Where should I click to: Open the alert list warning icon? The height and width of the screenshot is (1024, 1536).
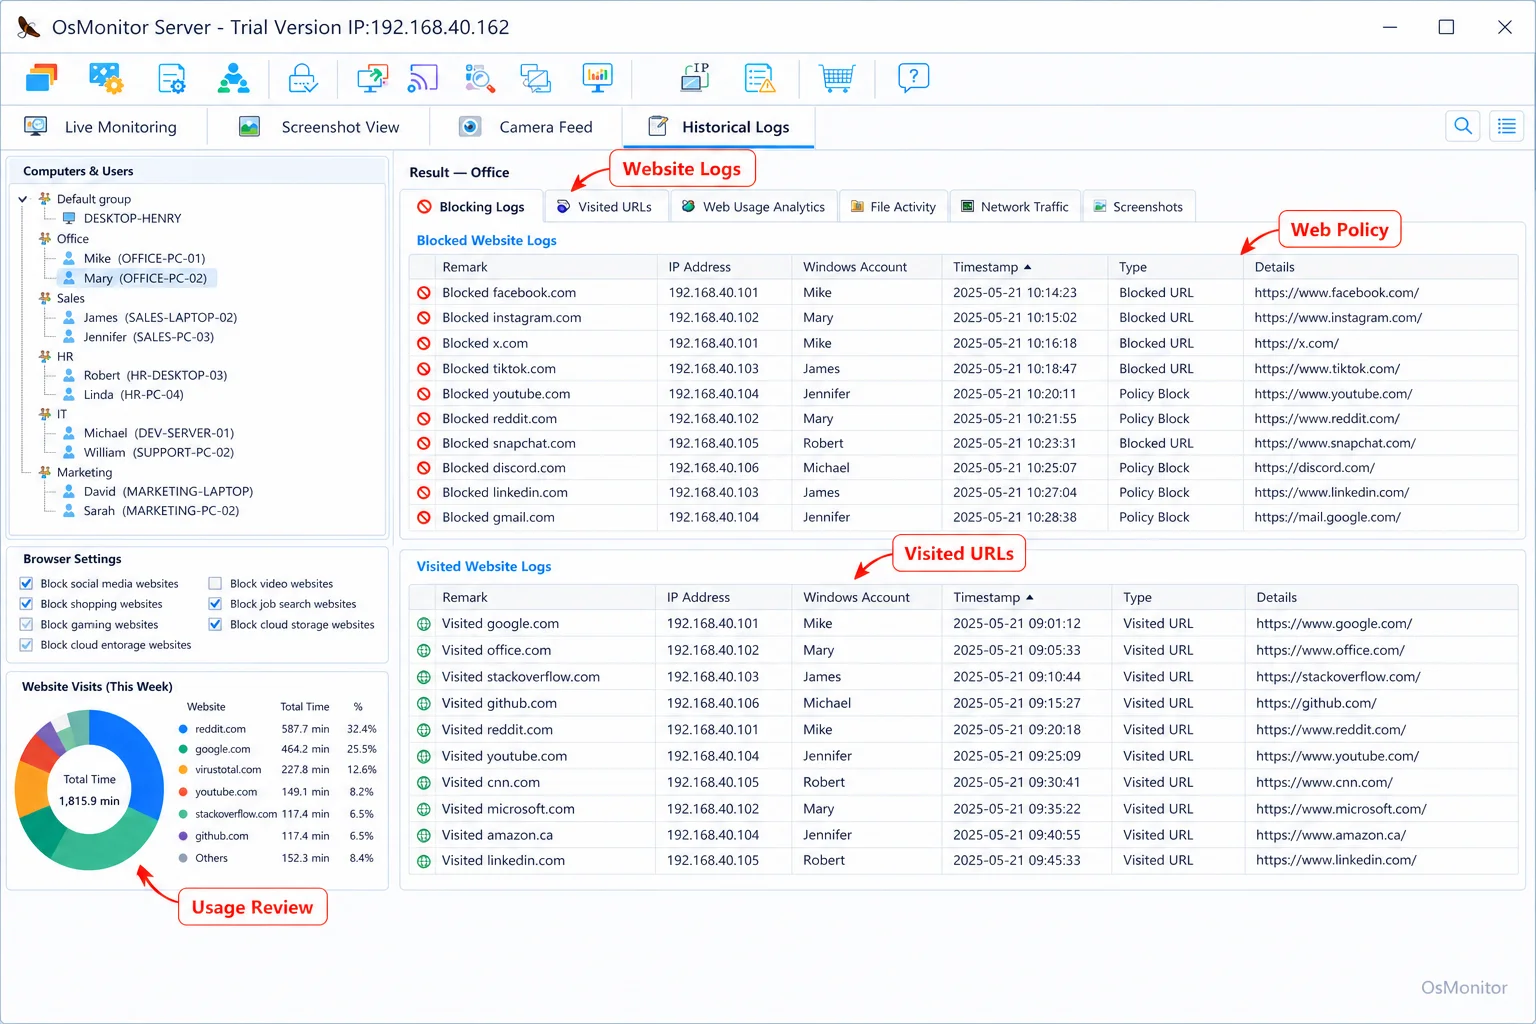(760, 78)
